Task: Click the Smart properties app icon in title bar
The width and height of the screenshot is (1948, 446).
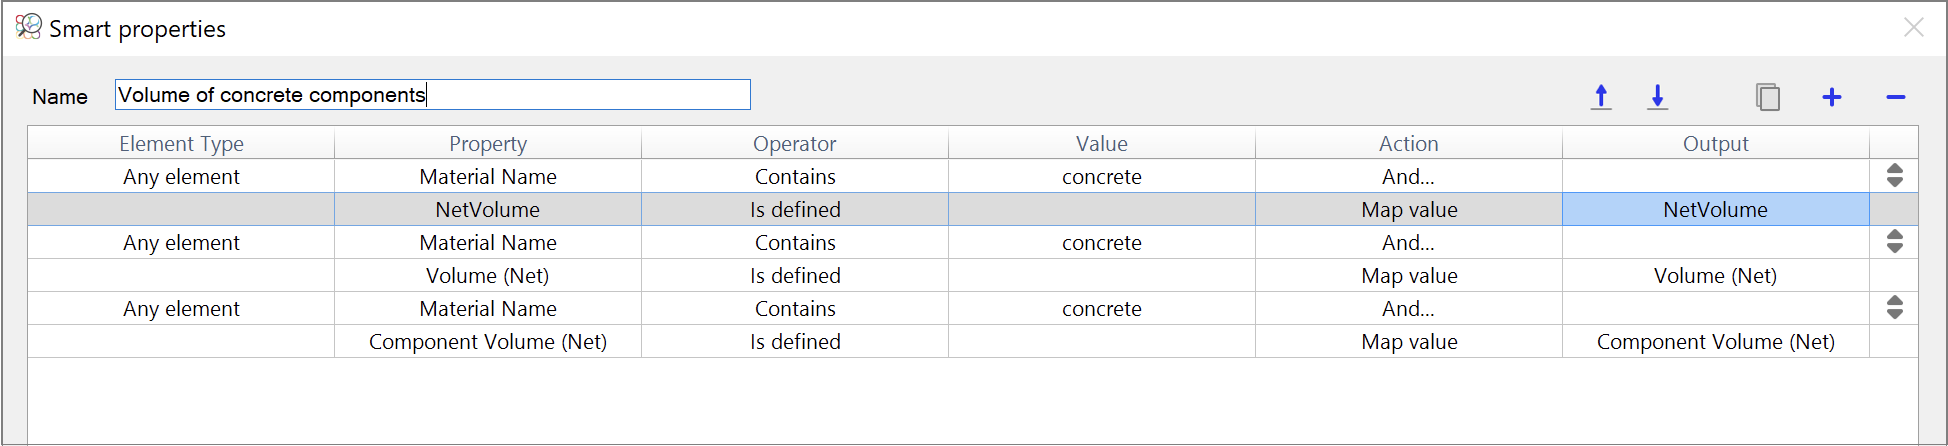Action: pos(29,27)
